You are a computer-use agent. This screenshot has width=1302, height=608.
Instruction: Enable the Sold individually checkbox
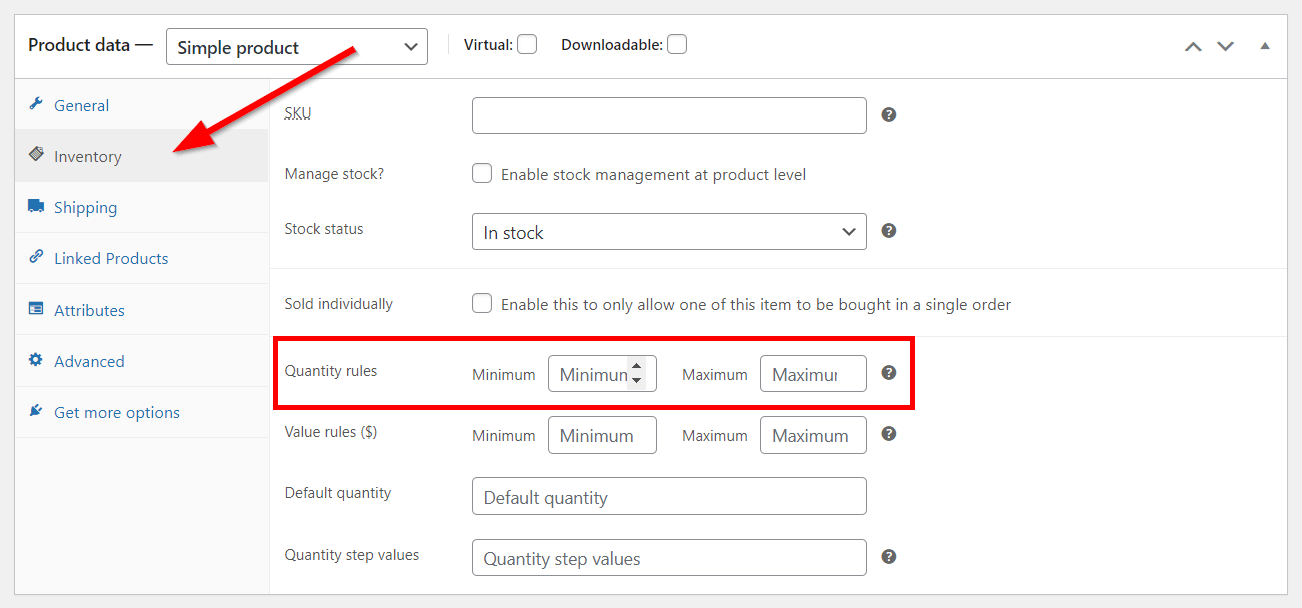(x=482, y=304)
